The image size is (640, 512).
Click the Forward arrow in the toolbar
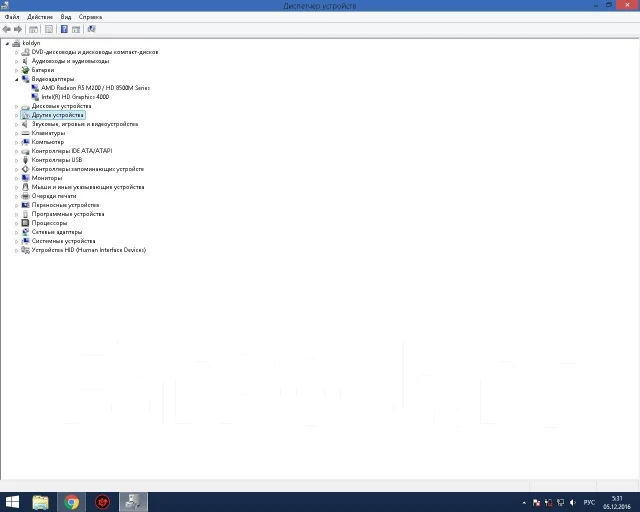[x=18, y=29]
